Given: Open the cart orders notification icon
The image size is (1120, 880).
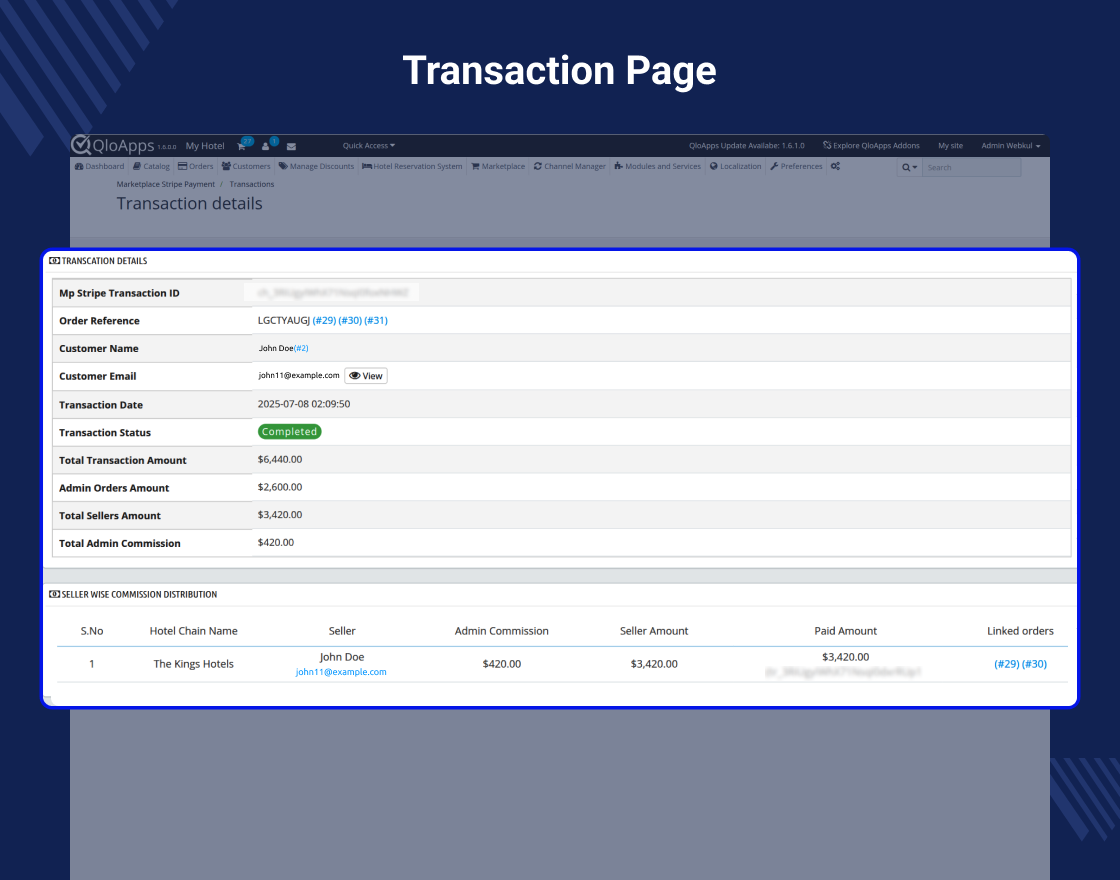Looking at the screenshot, I should click(242, 146).
